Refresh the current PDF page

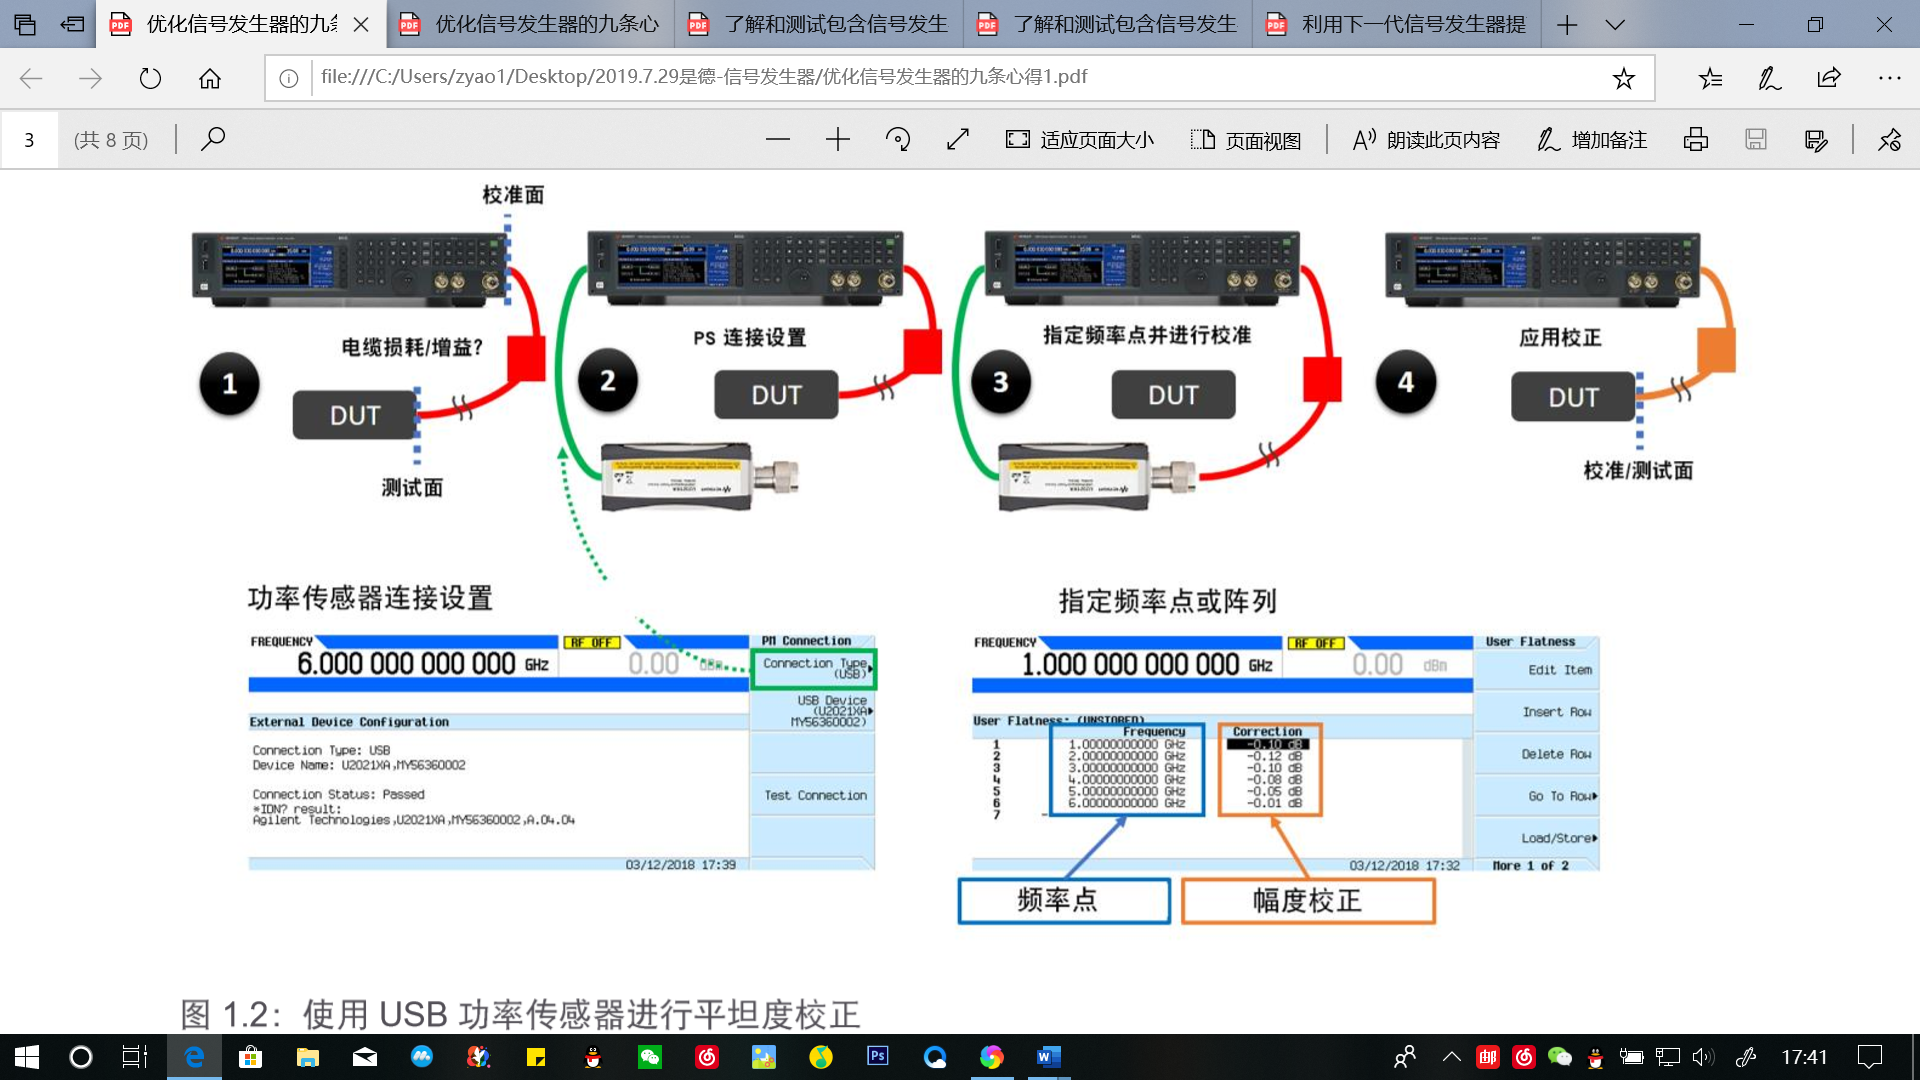[x=150, y=78]
